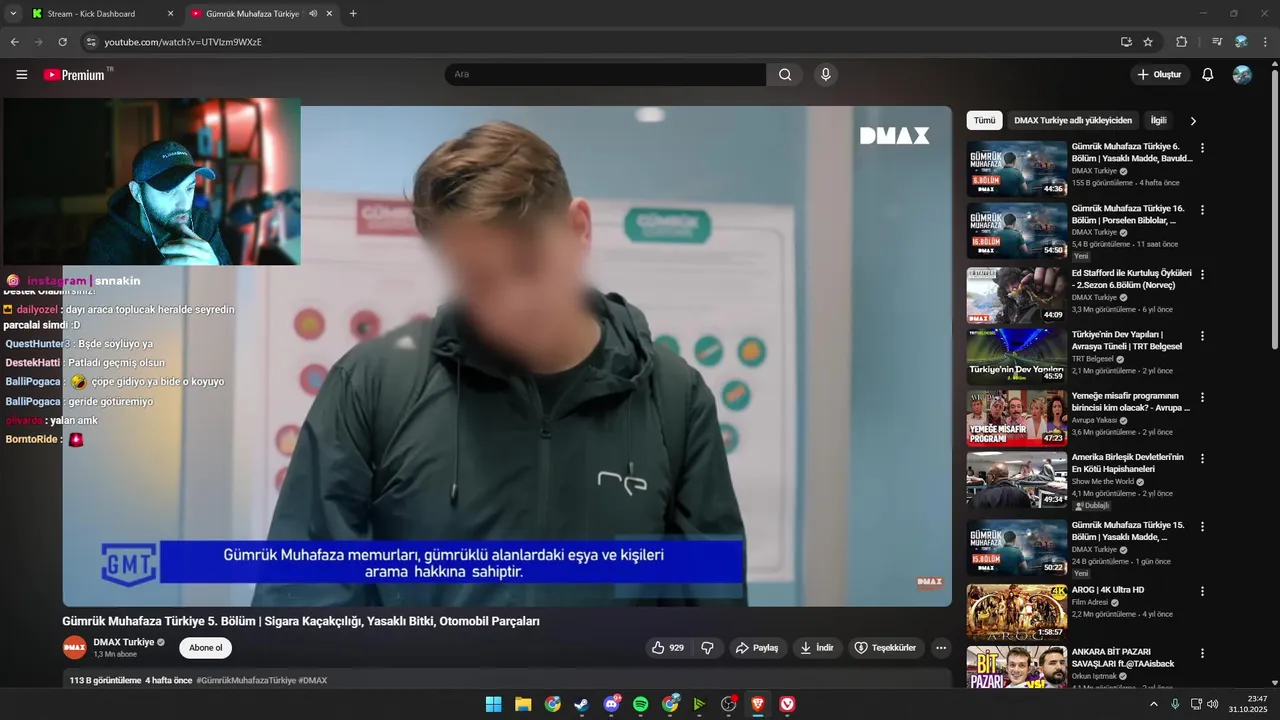
Task: Open Gümrük Muhafaza 15. Bölüm thumbnail
Action: (x=1016, y=548)
